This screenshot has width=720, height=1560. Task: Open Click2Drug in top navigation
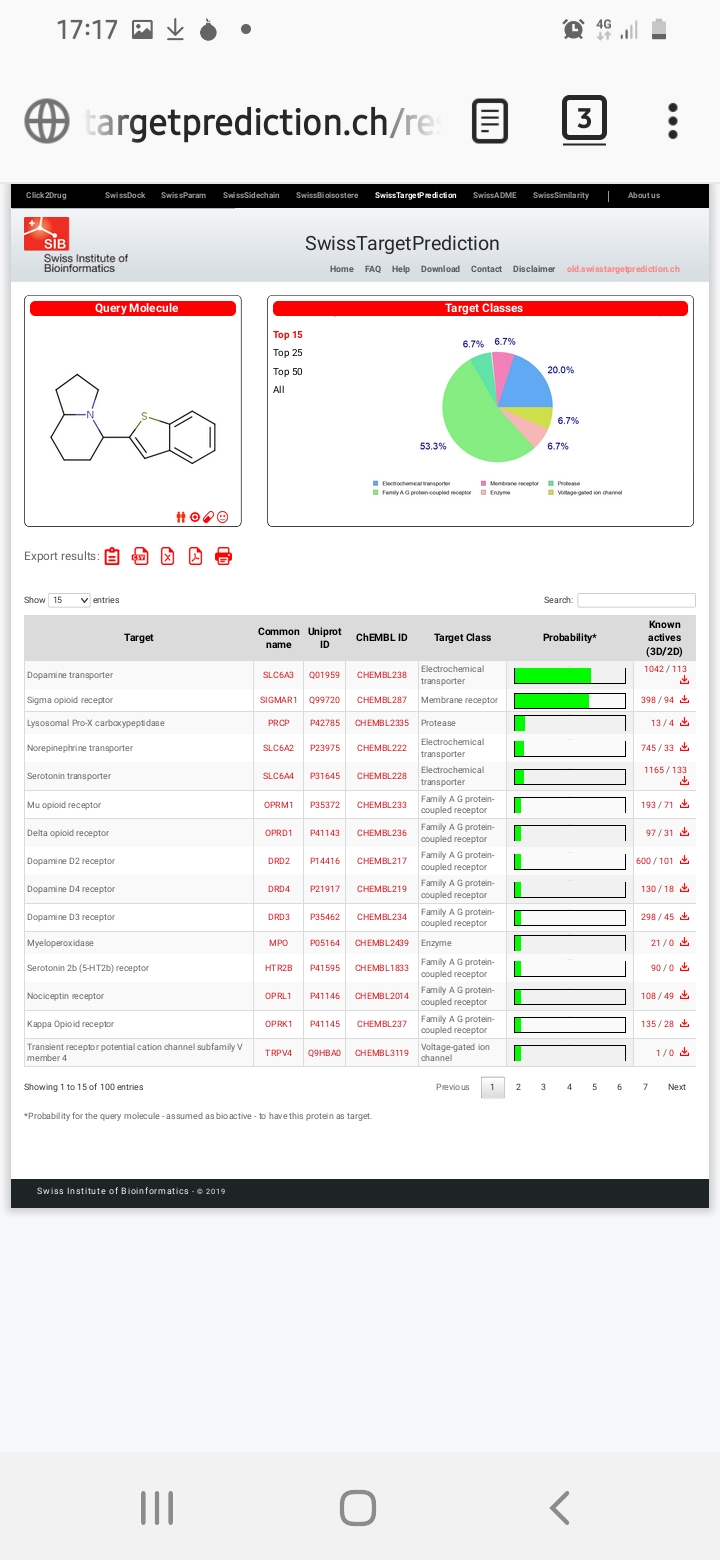tap(46, 195)
